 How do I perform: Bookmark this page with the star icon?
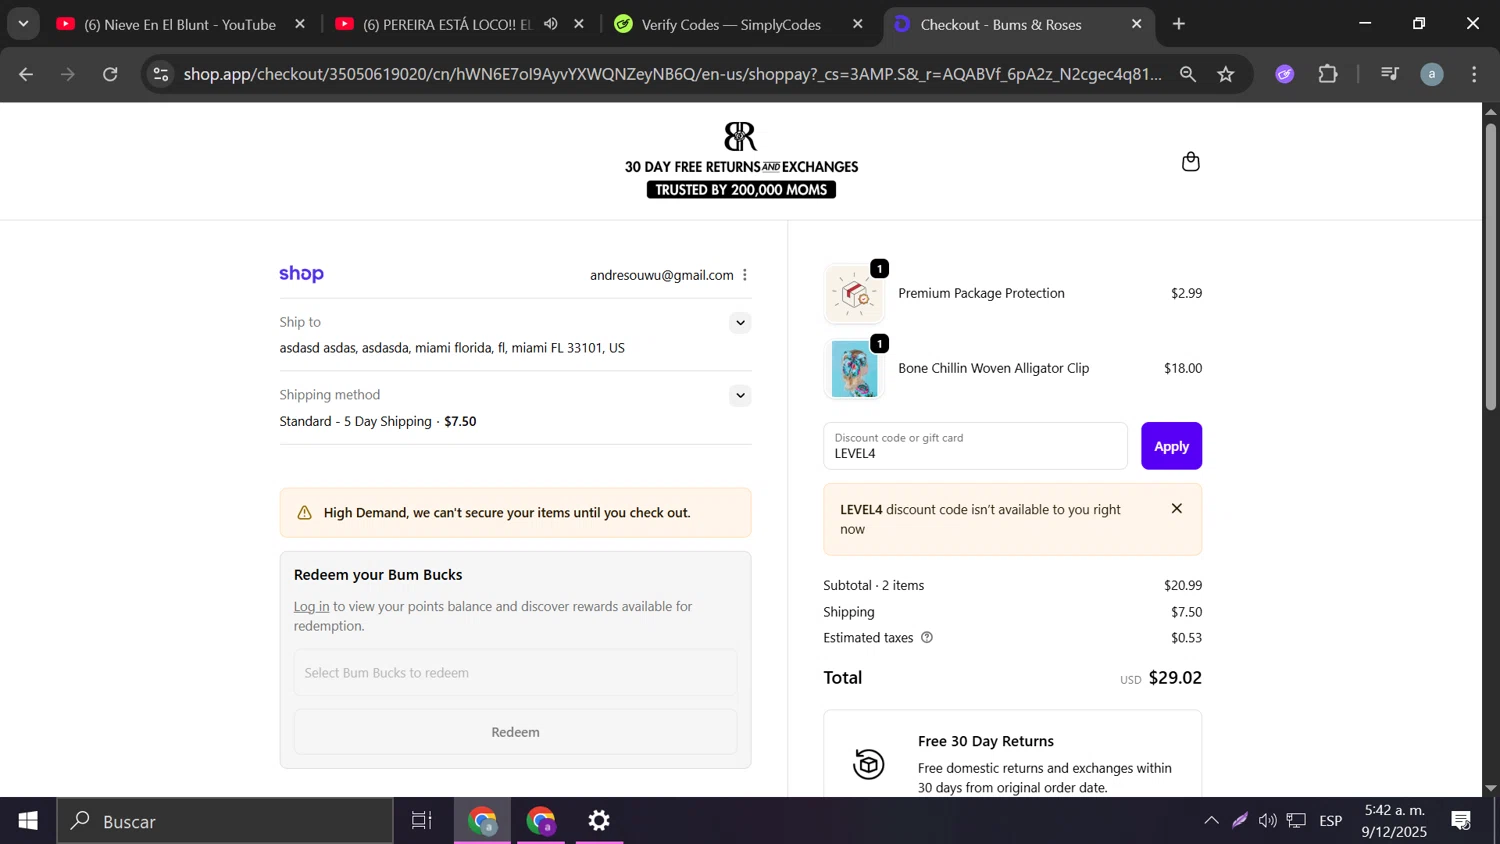(1226, 74)
